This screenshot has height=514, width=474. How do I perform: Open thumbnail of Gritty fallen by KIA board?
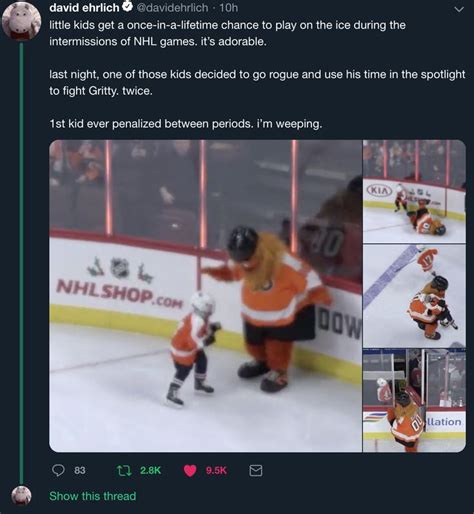(414, 191)
